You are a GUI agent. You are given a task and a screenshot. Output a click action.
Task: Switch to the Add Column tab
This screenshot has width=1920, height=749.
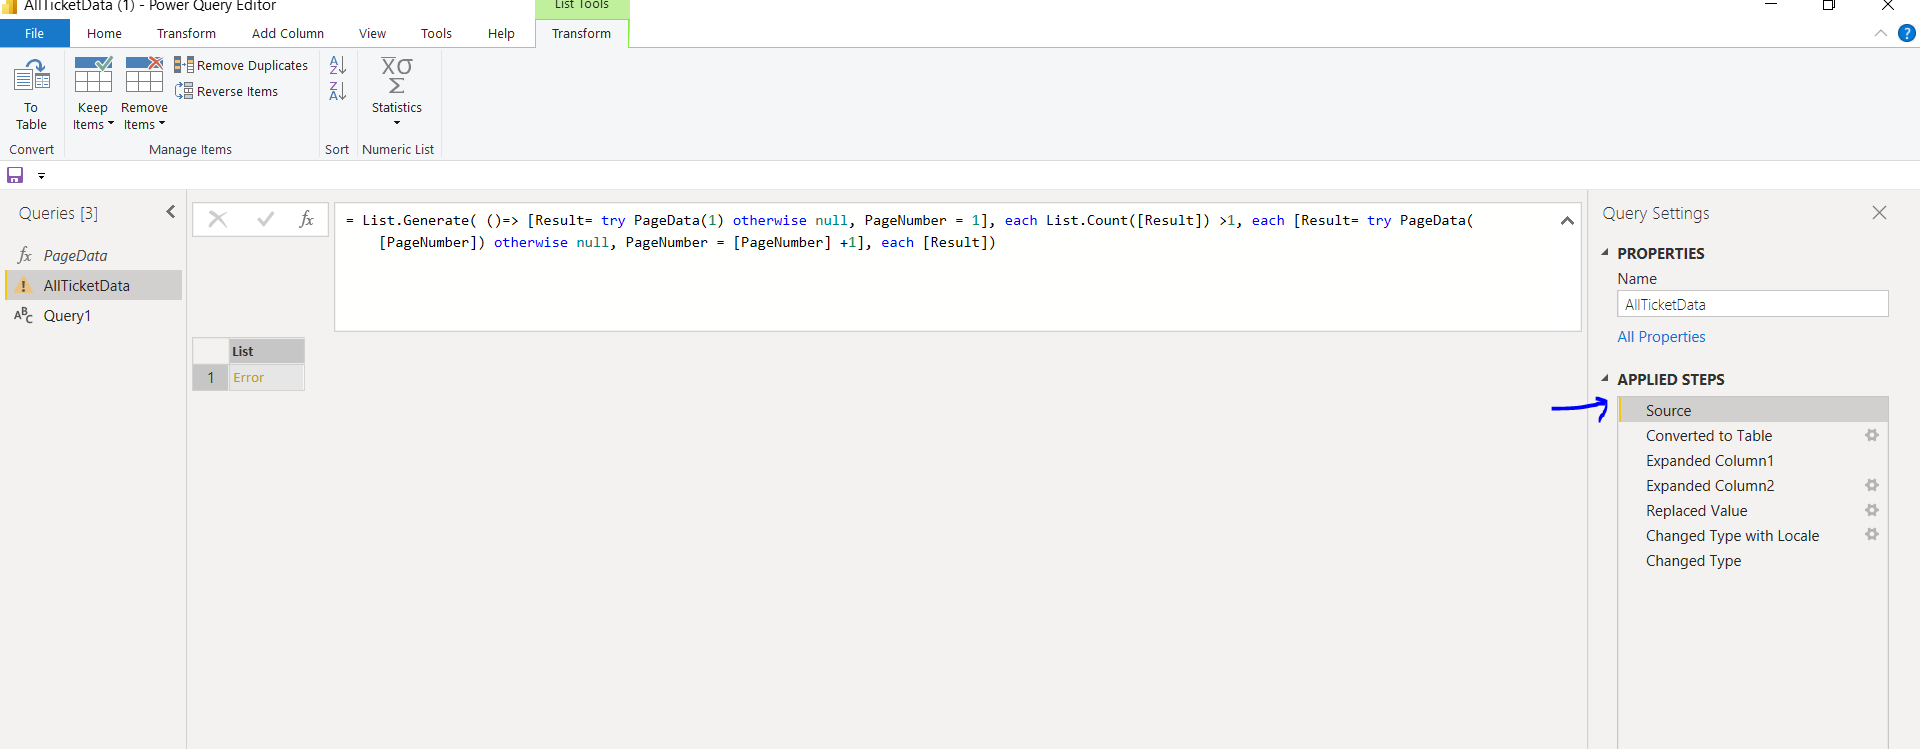288,33
